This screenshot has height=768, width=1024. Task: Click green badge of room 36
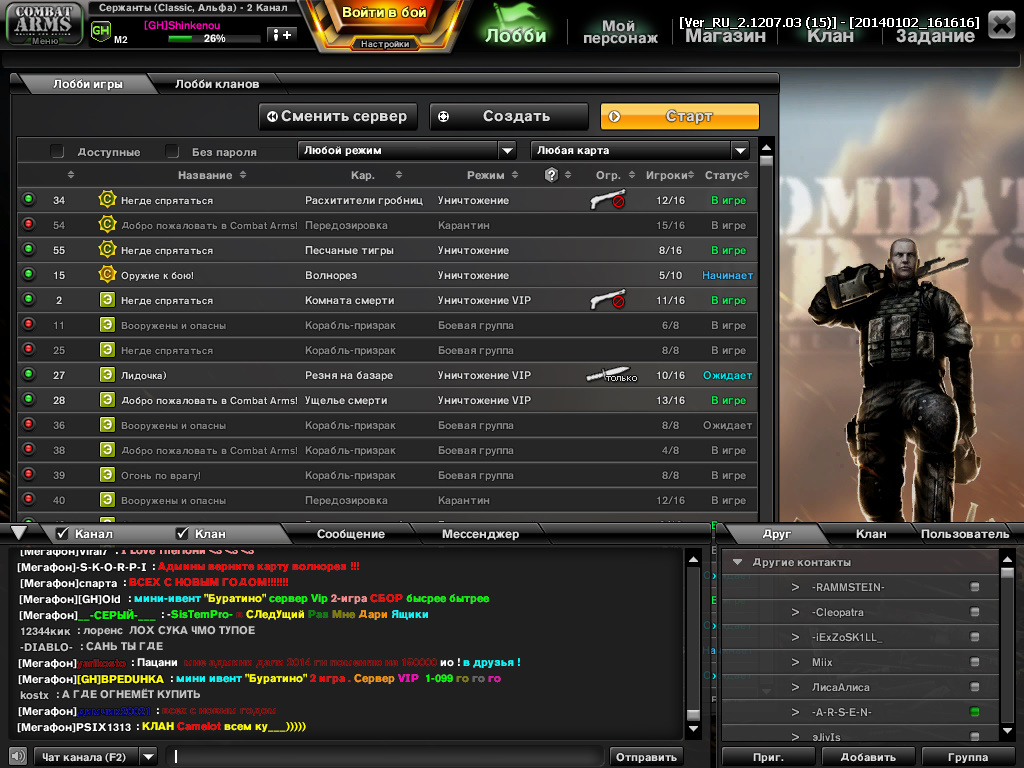[107, 424]
